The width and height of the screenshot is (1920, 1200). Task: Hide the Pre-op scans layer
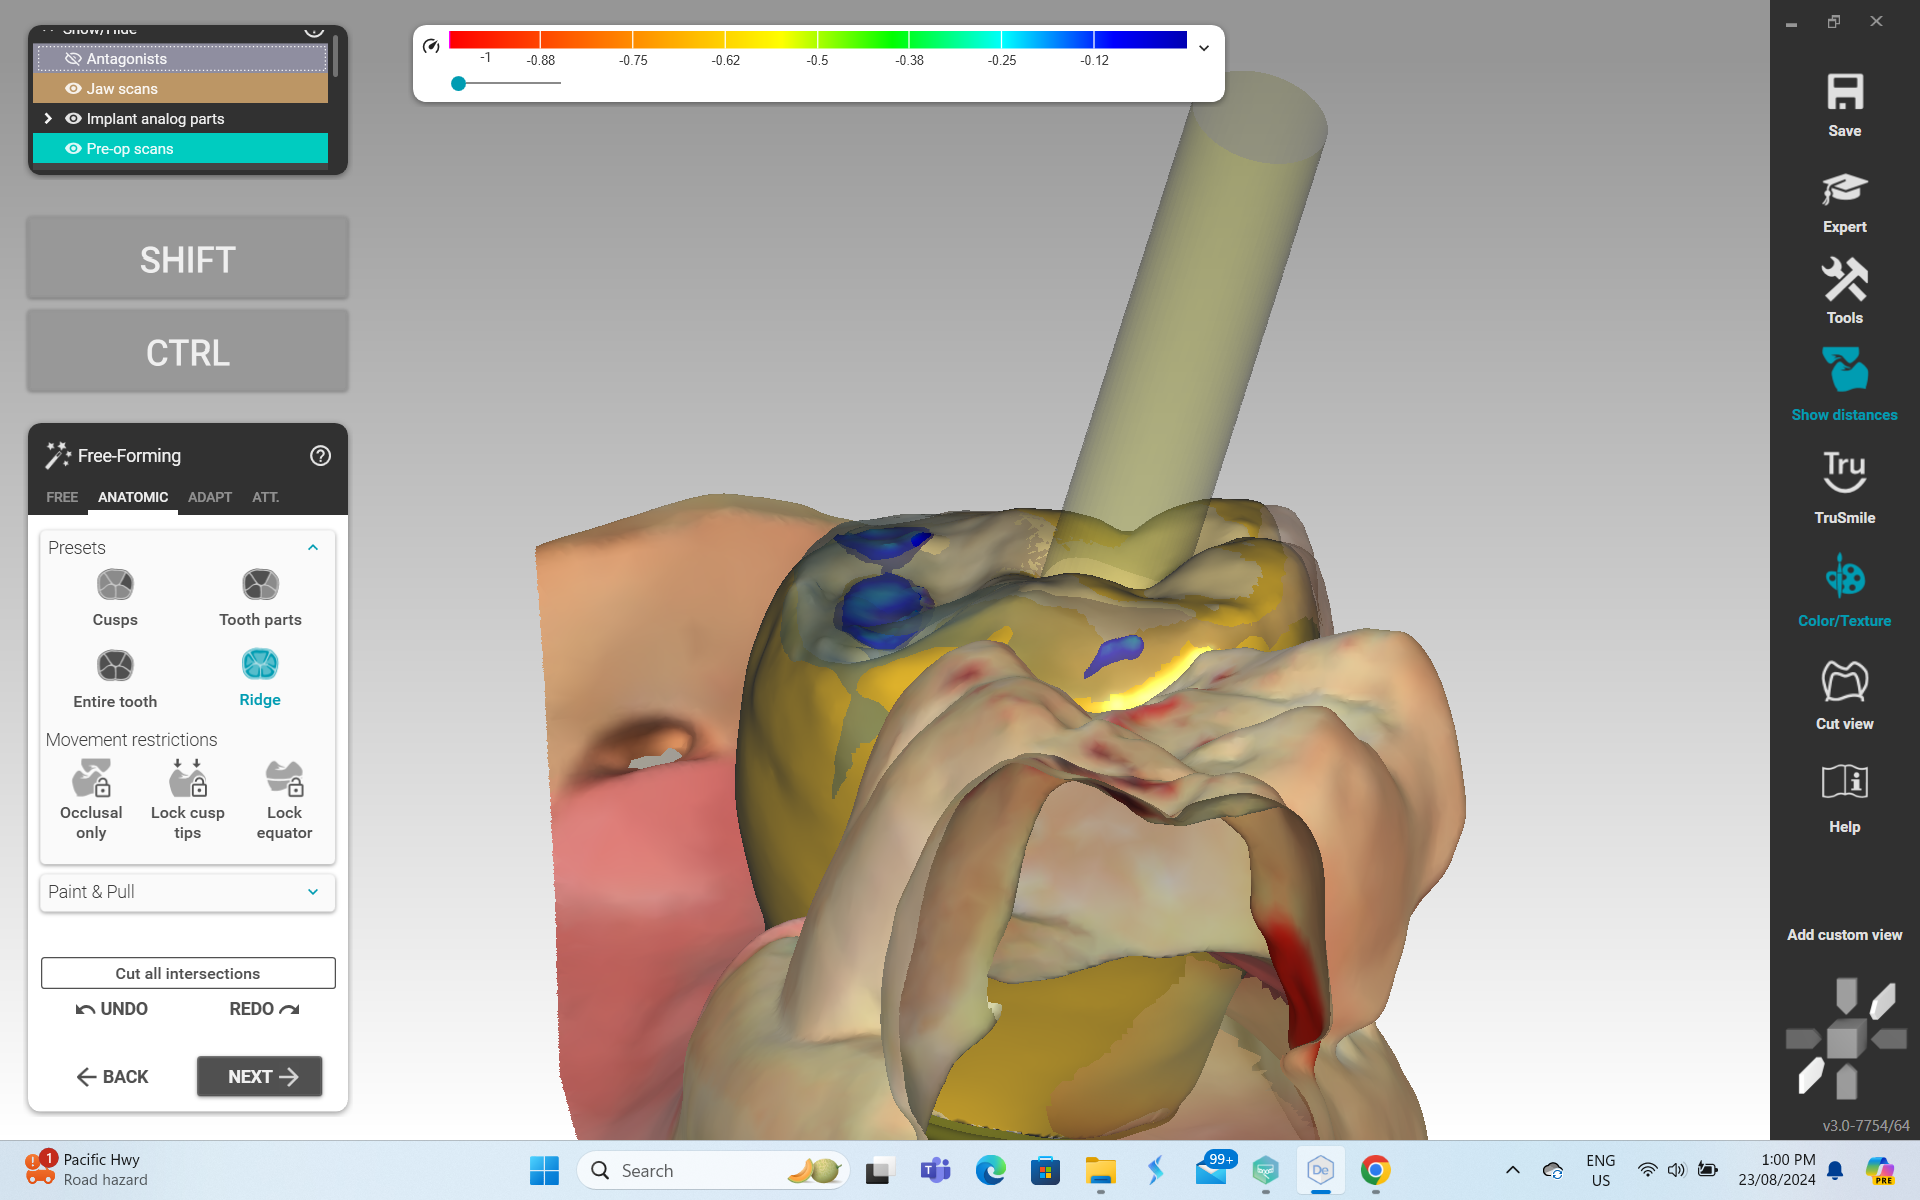coord(73,149)
